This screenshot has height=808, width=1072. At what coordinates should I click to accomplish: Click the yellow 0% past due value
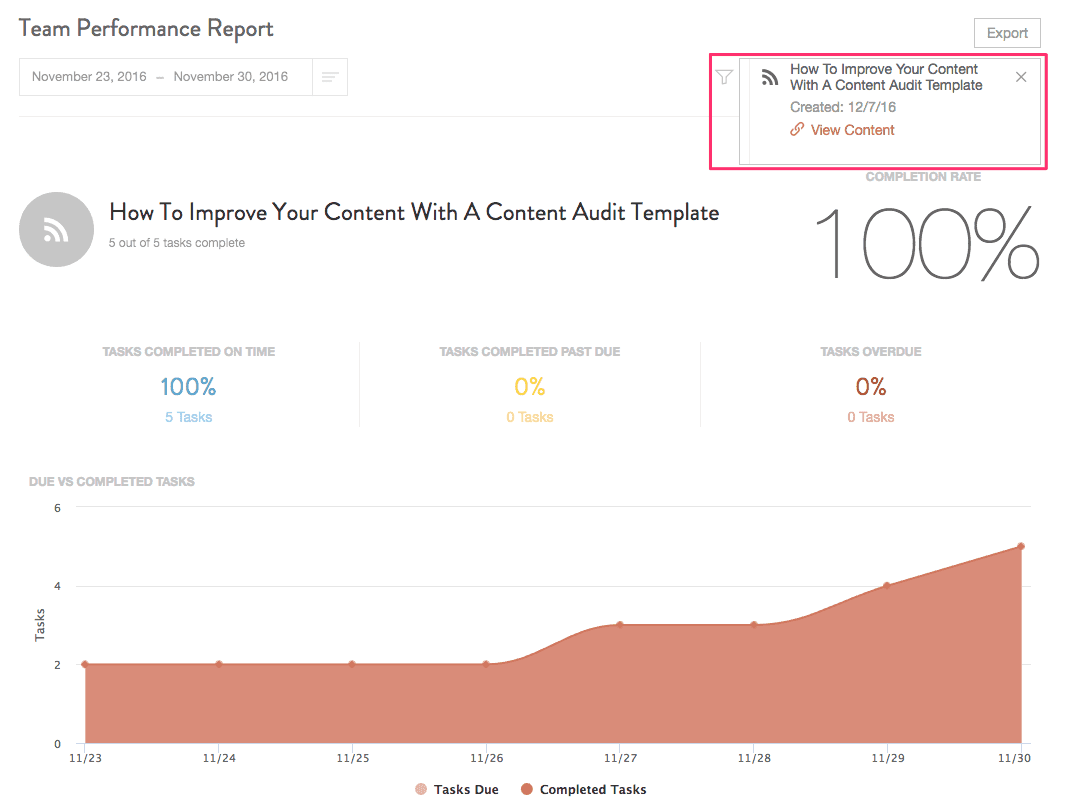tap(530, 386)
